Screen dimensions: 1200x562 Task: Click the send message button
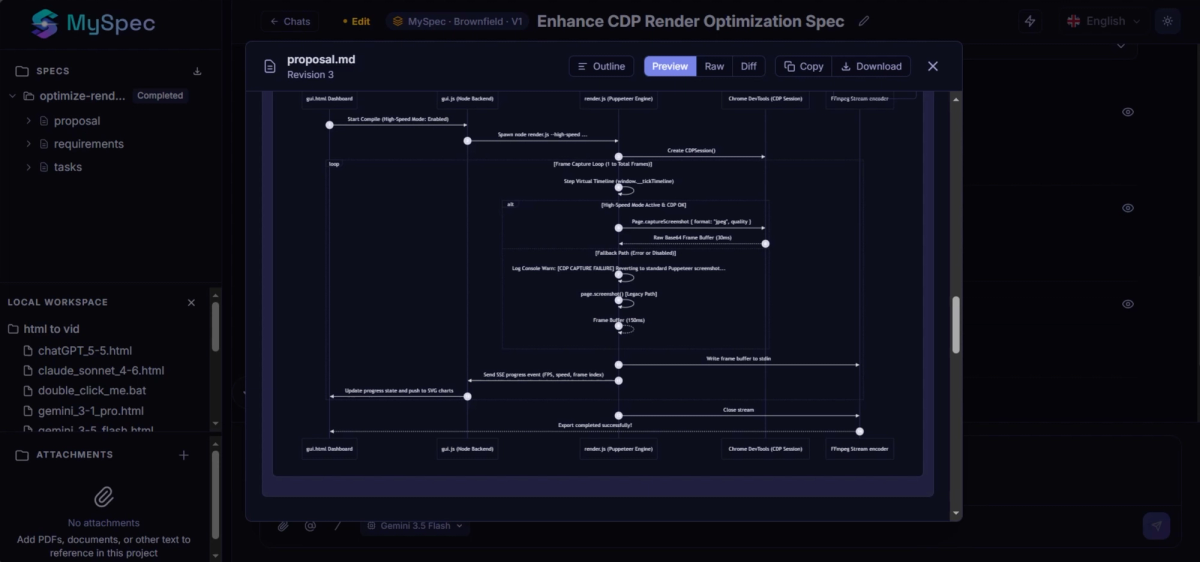1156,525
